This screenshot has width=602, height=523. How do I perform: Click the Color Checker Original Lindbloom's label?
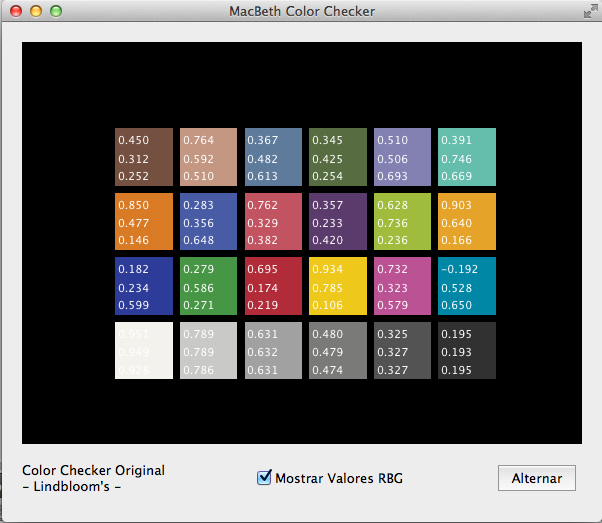click(93, 478)
